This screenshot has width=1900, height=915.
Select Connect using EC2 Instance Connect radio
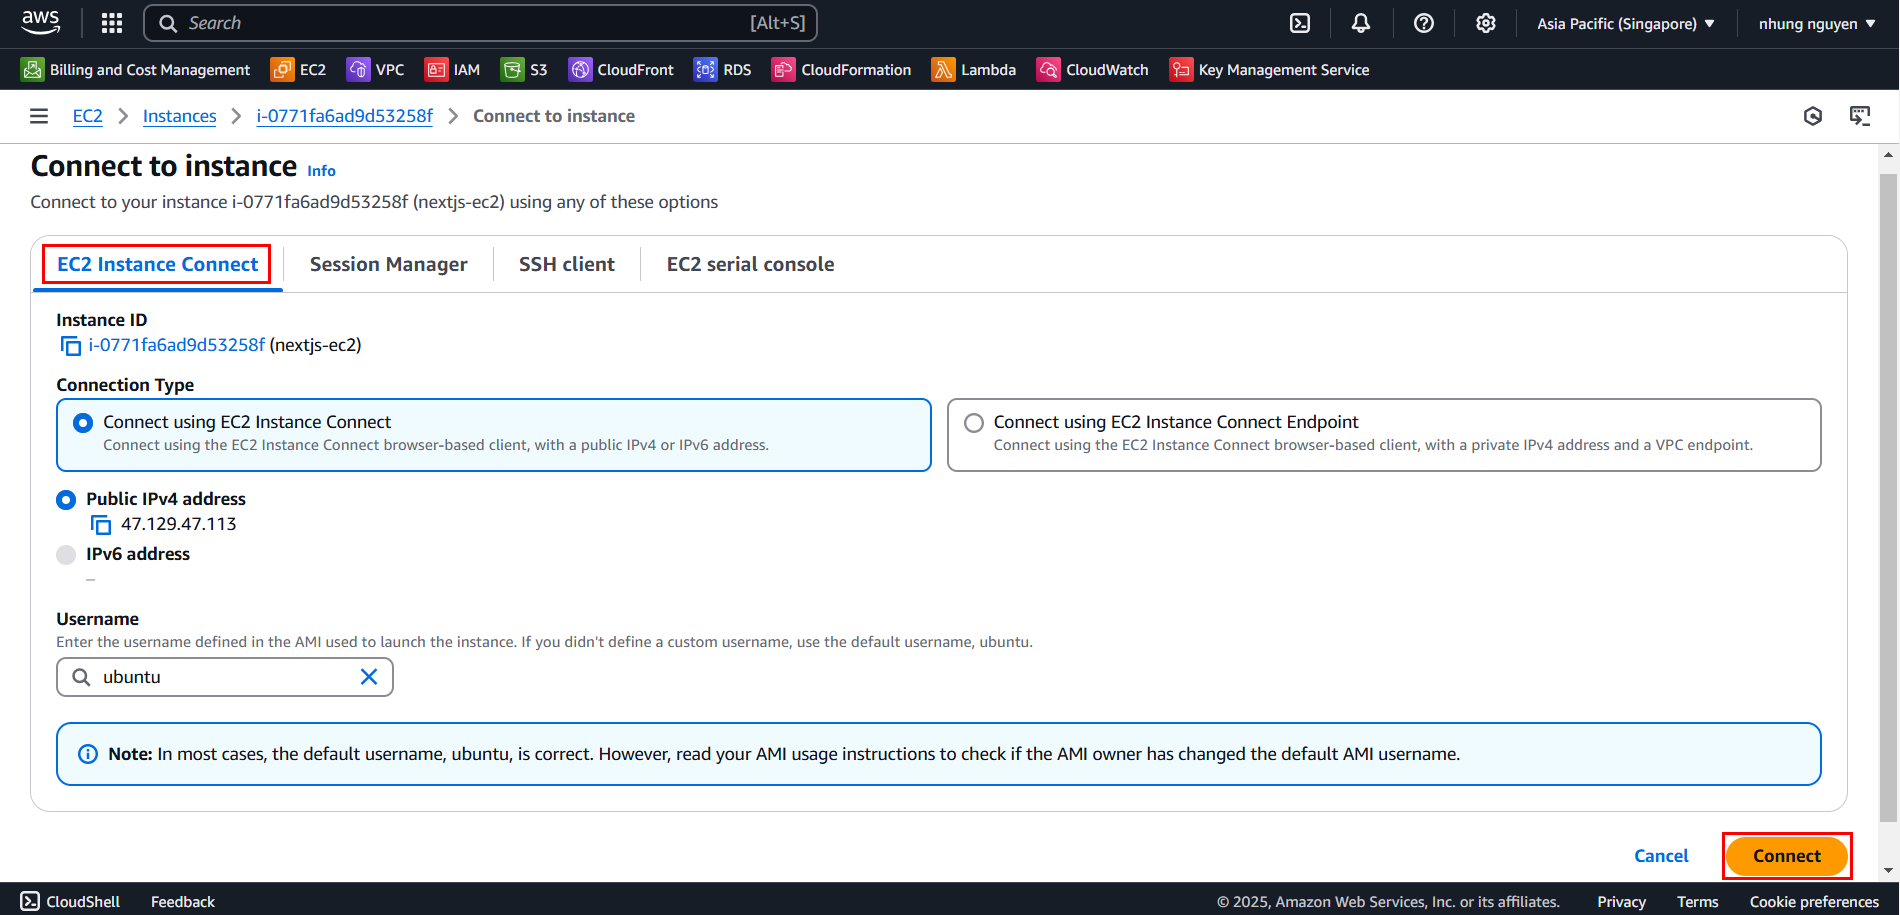coord(83,423)
